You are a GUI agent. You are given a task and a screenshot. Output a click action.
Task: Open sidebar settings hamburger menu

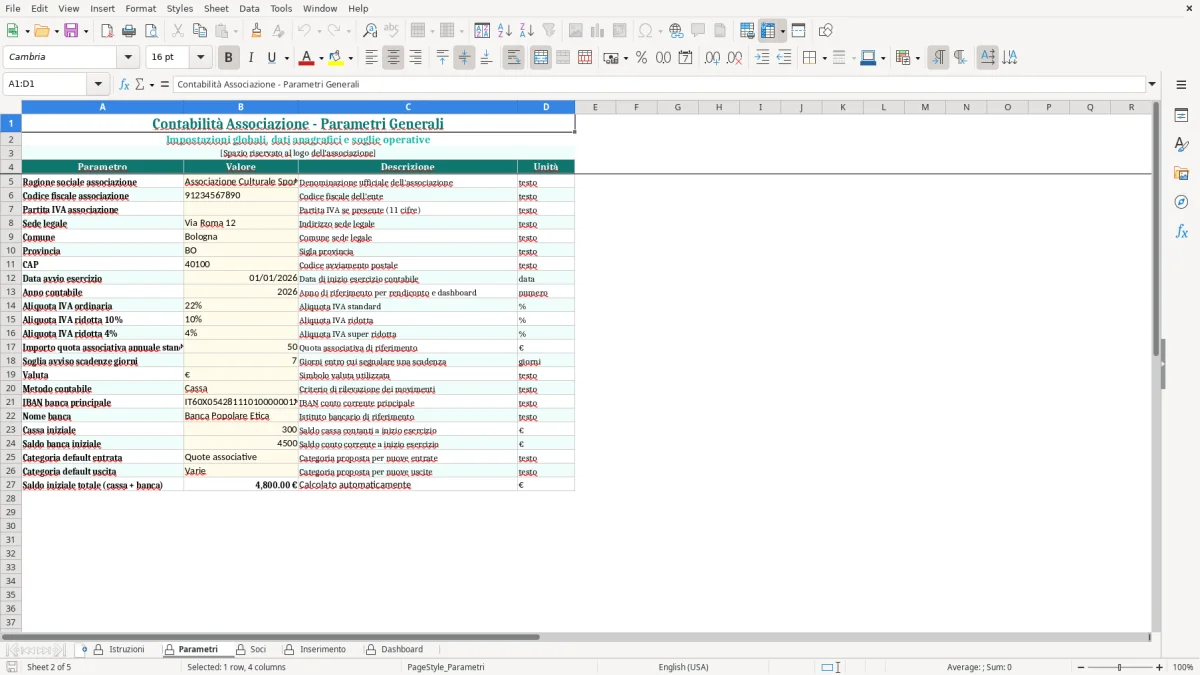coord(1181,84)
